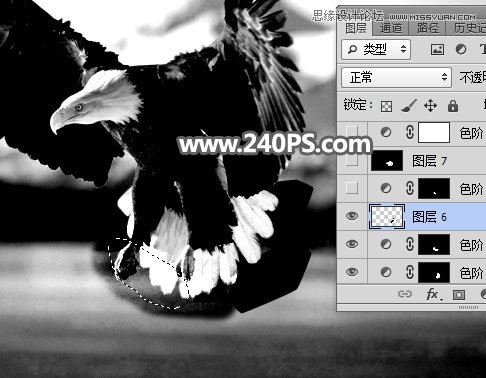Viewport: 486px width, 378px height.
Task: Switch to the 图层 (Layers) tab
Action: [355, 28]
